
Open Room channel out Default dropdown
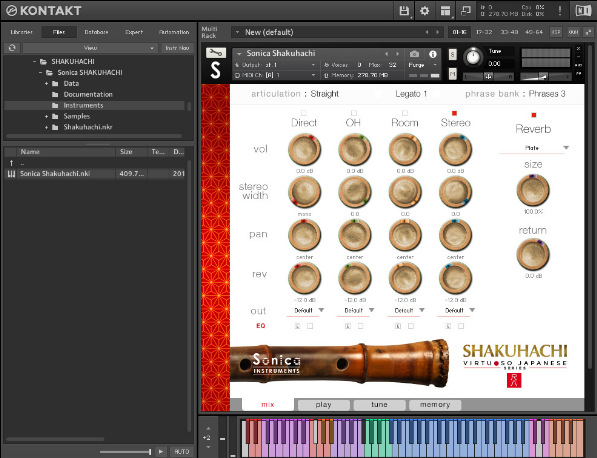pyautogui.click(x=406, y=311)
